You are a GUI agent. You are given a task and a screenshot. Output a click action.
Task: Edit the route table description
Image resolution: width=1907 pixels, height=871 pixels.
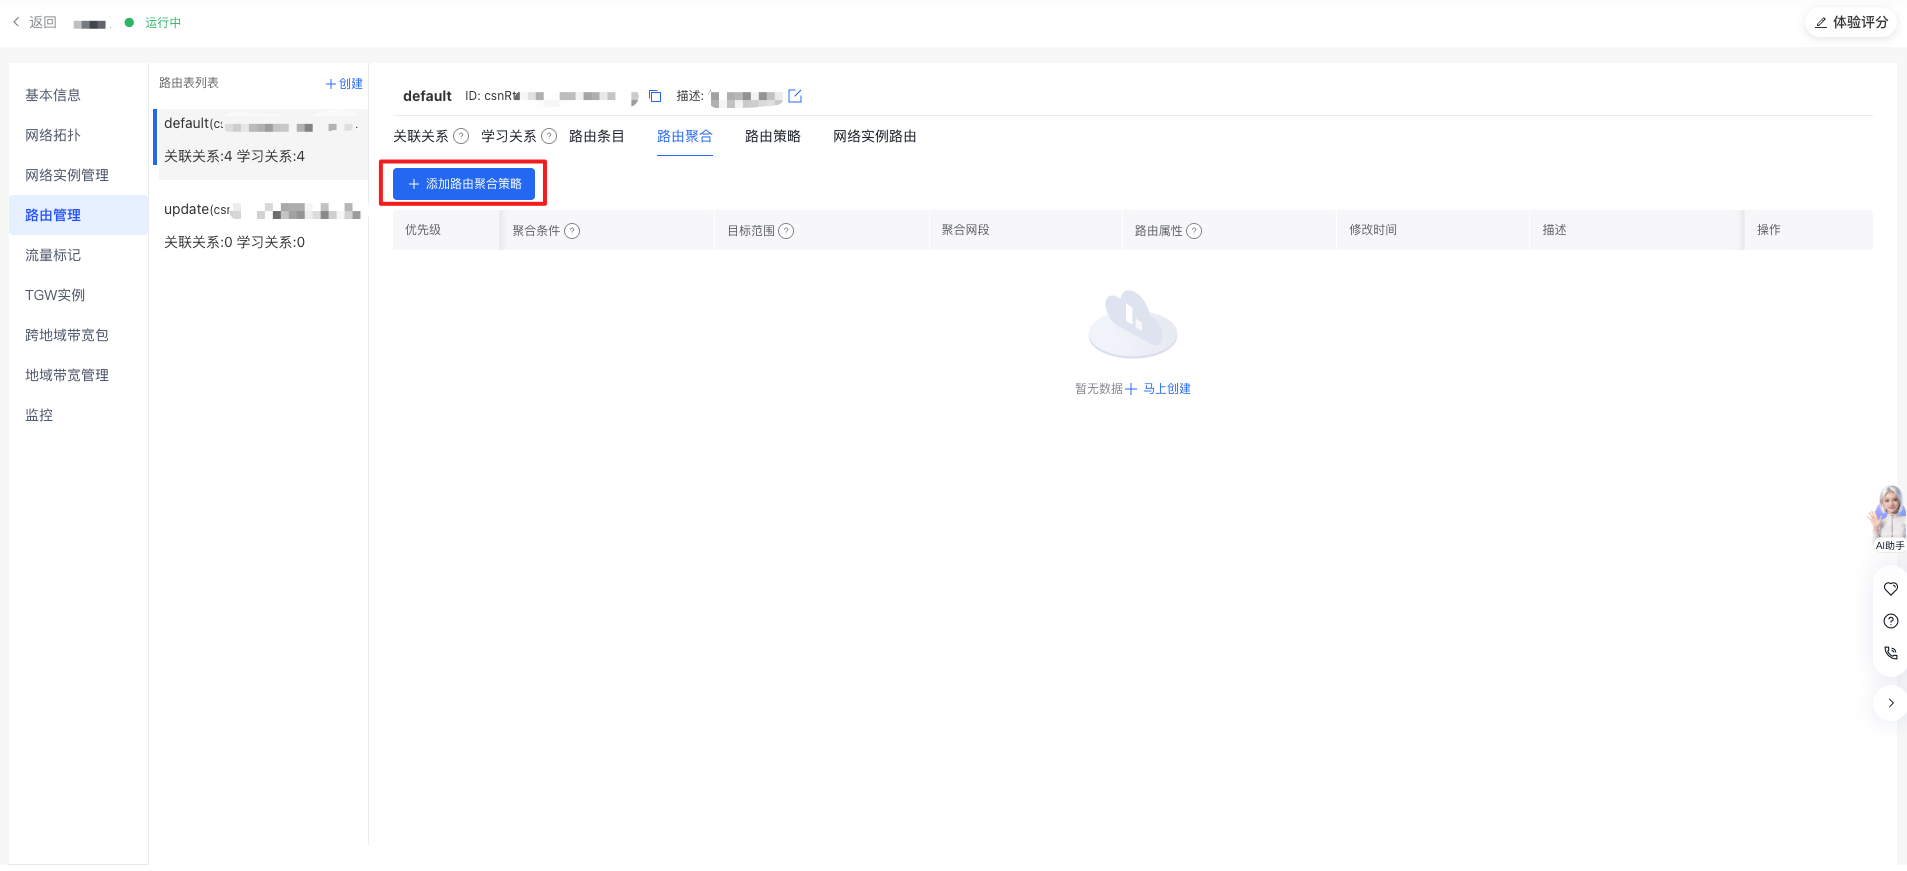[x=795, y=96]
